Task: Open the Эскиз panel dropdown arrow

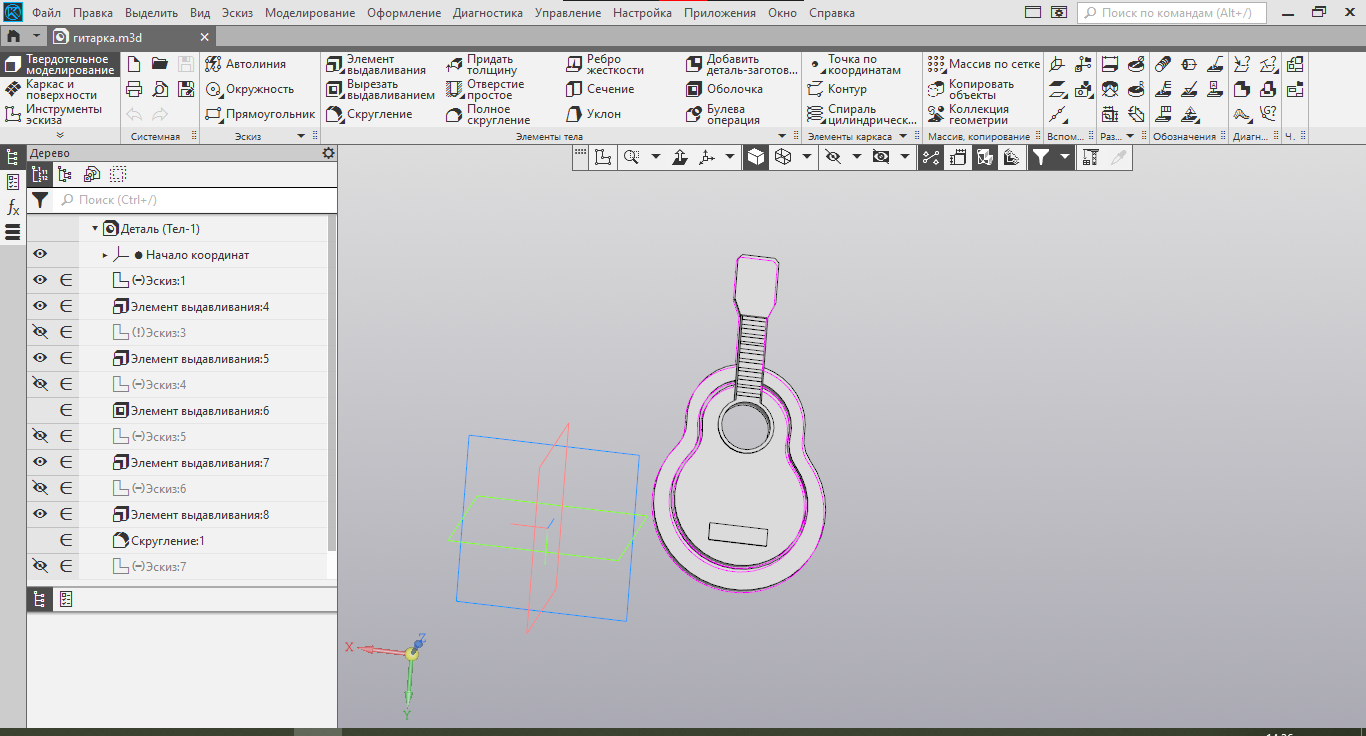Action: [301, 136]
